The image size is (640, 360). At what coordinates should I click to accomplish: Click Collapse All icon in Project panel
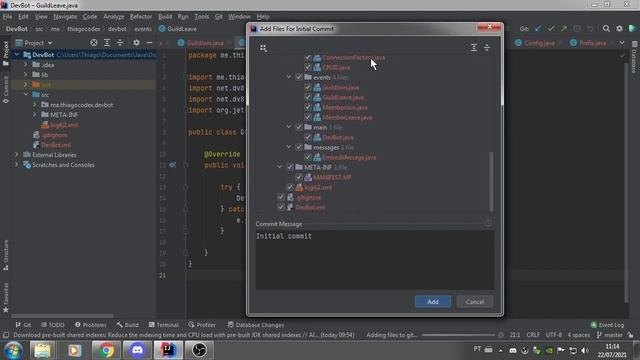point(120,42)
